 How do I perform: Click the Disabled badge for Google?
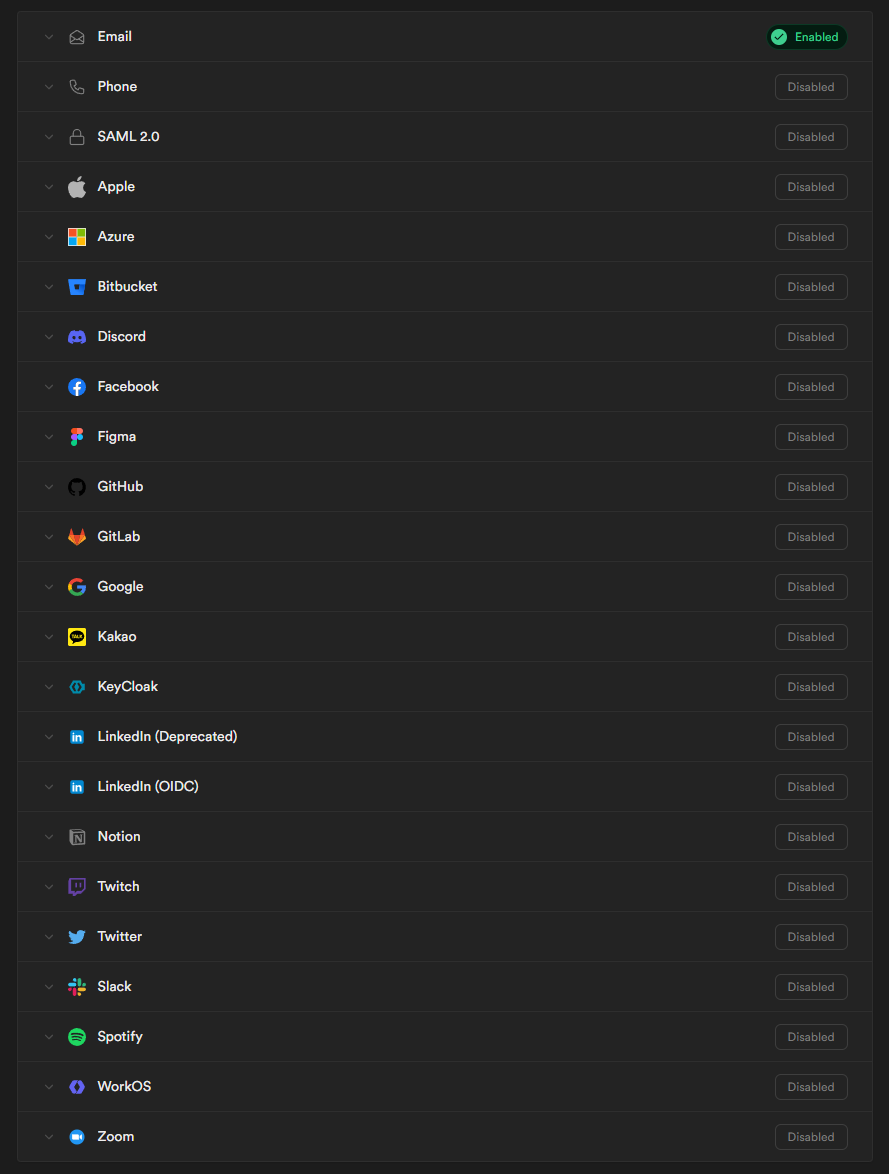(x=811, y=587)
